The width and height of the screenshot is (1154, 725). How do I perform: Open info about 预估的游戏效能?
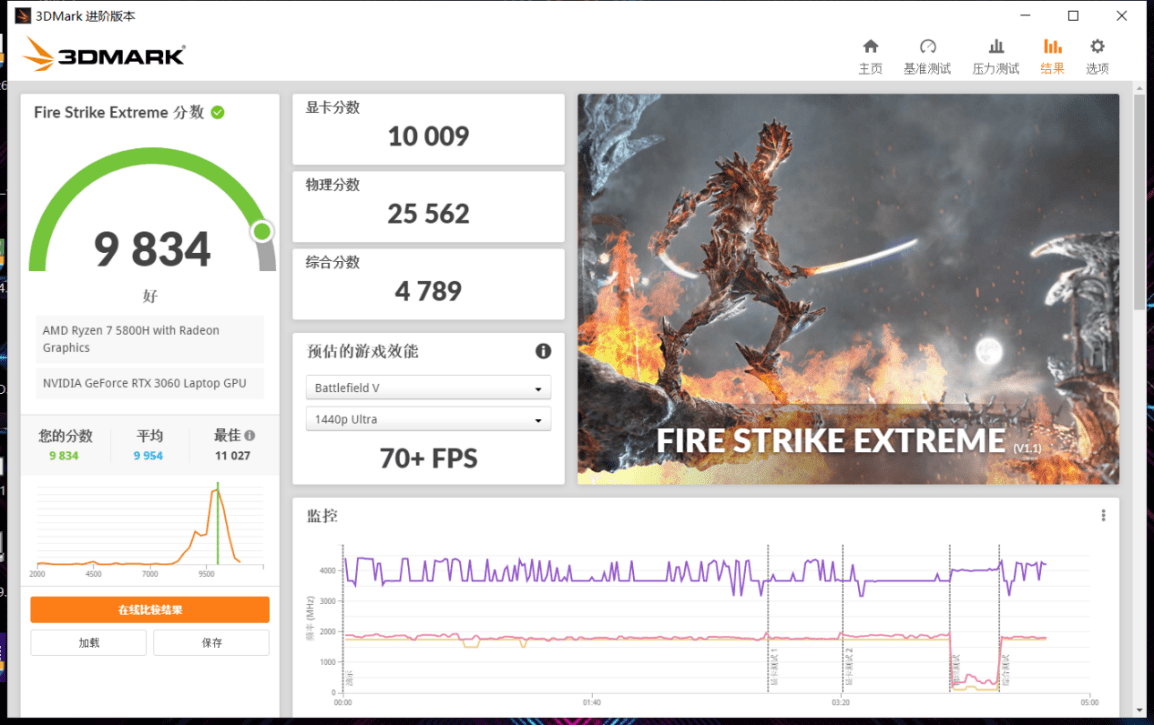[543, 351]
